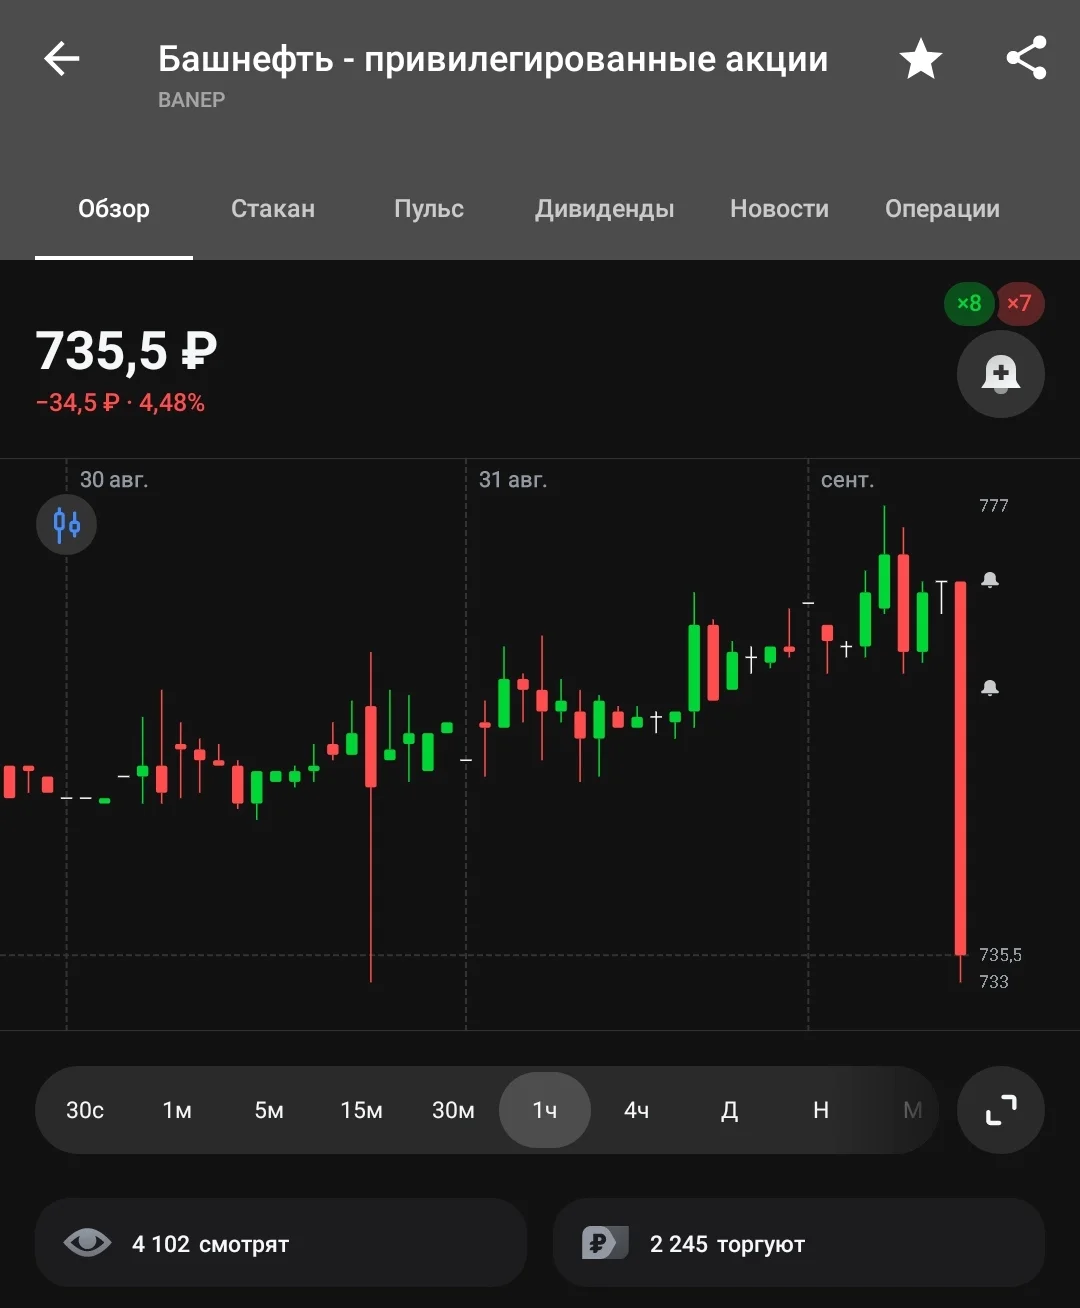Tap the 31 авг. date label
The height and width of the screenshot is (1308, 1080).
tap(513, 480)
